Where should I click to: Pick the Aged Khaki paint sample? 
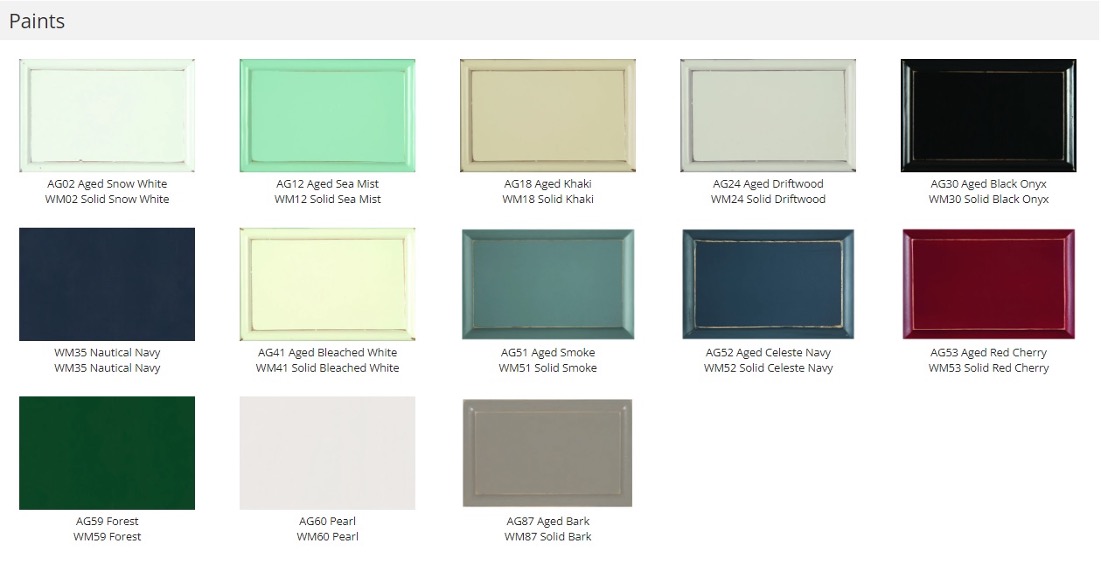pos(548,115)
